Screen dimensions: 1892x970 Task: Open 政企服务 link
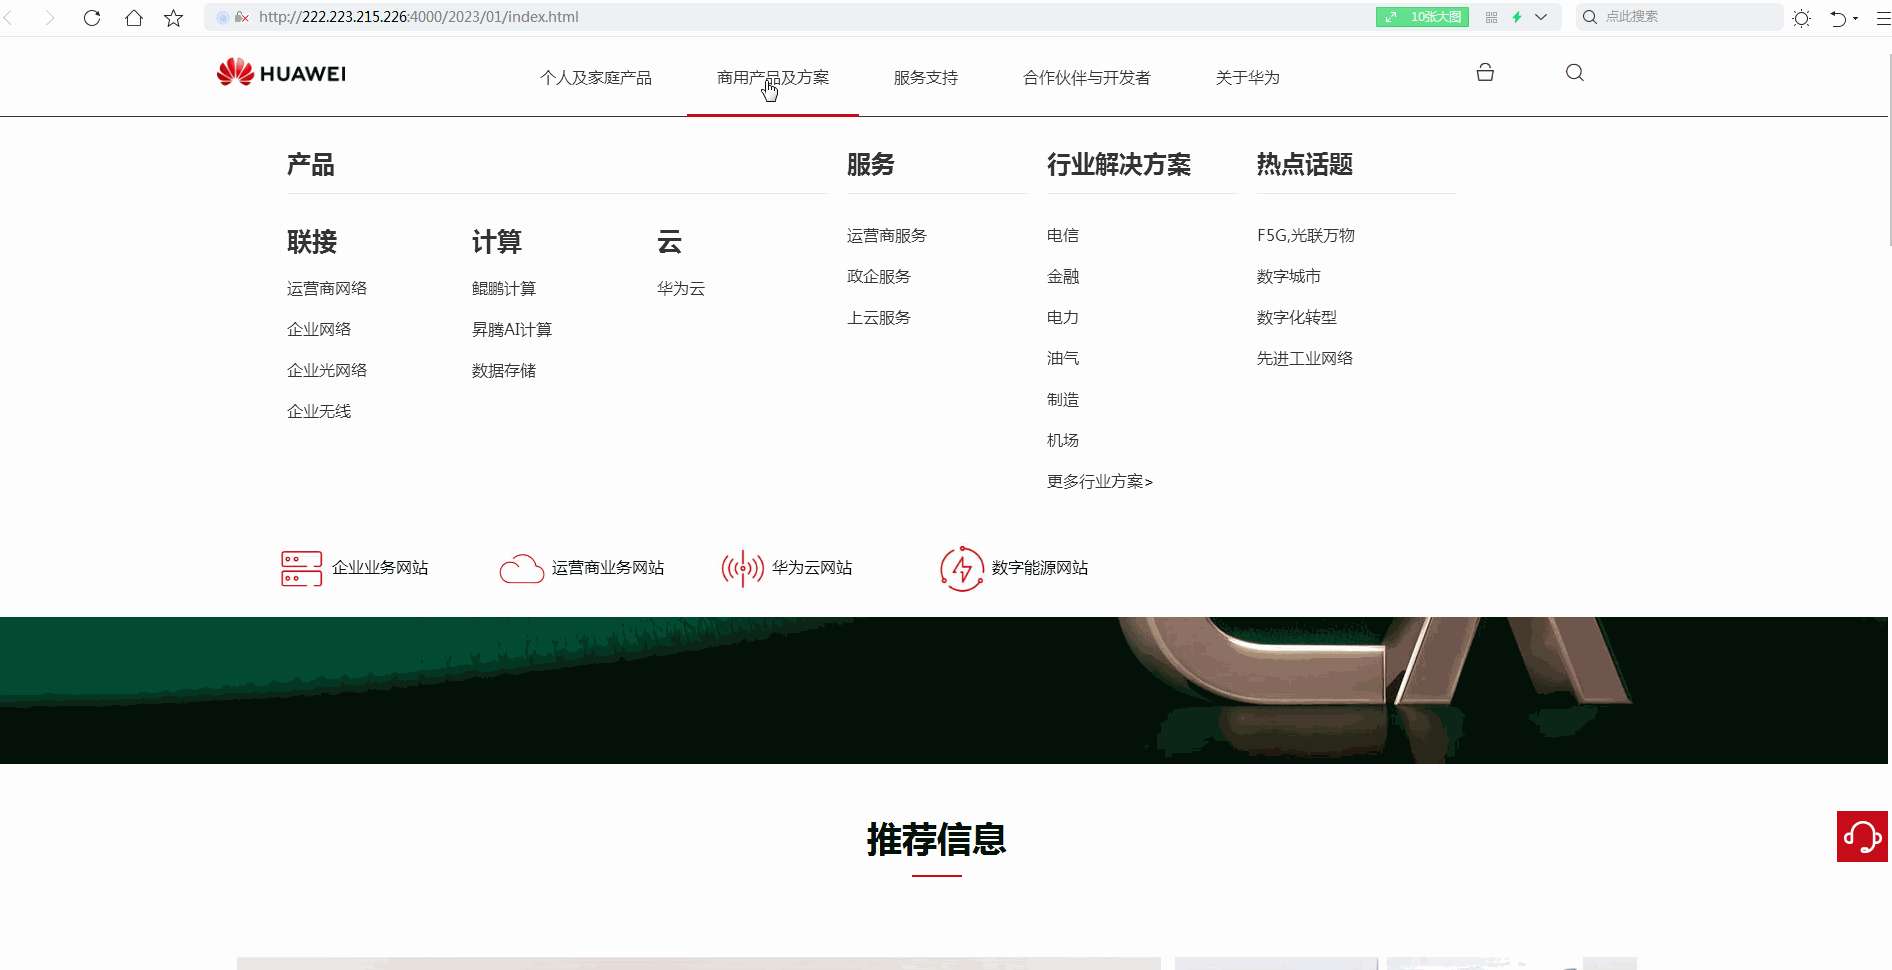(x=879, y=276)
